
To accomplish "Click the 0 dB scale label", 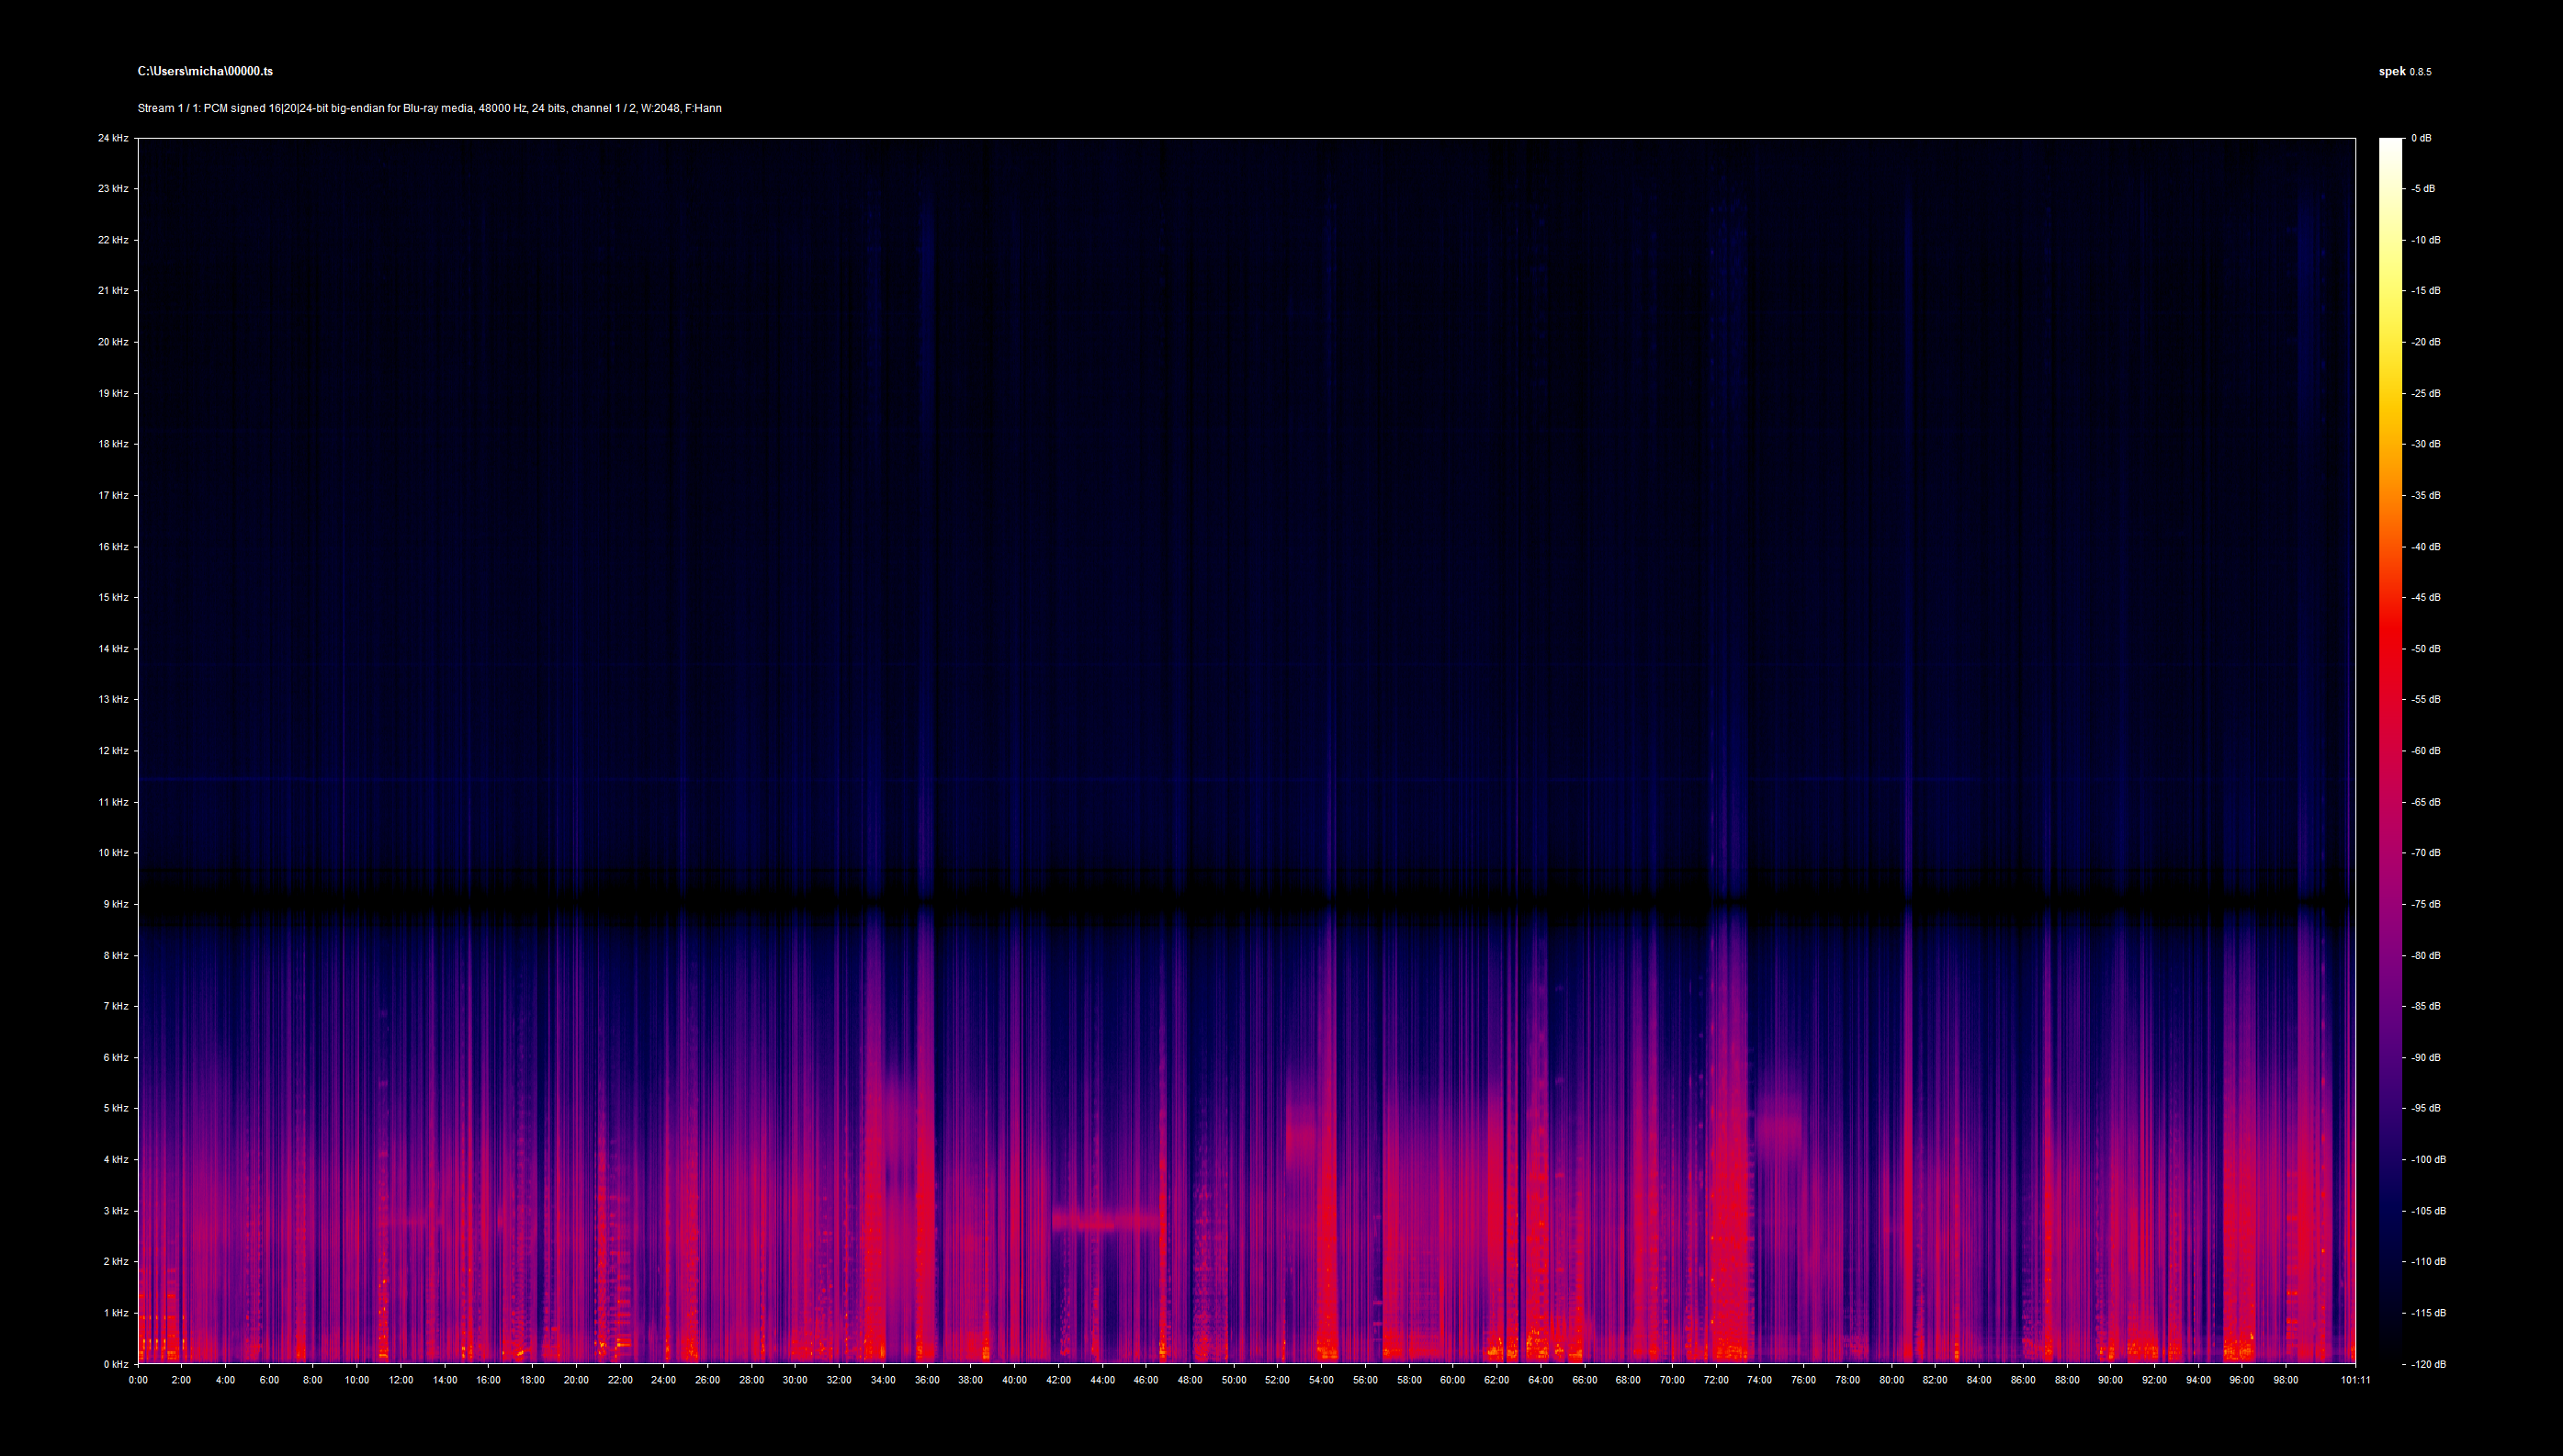I will click(2421, 138).
